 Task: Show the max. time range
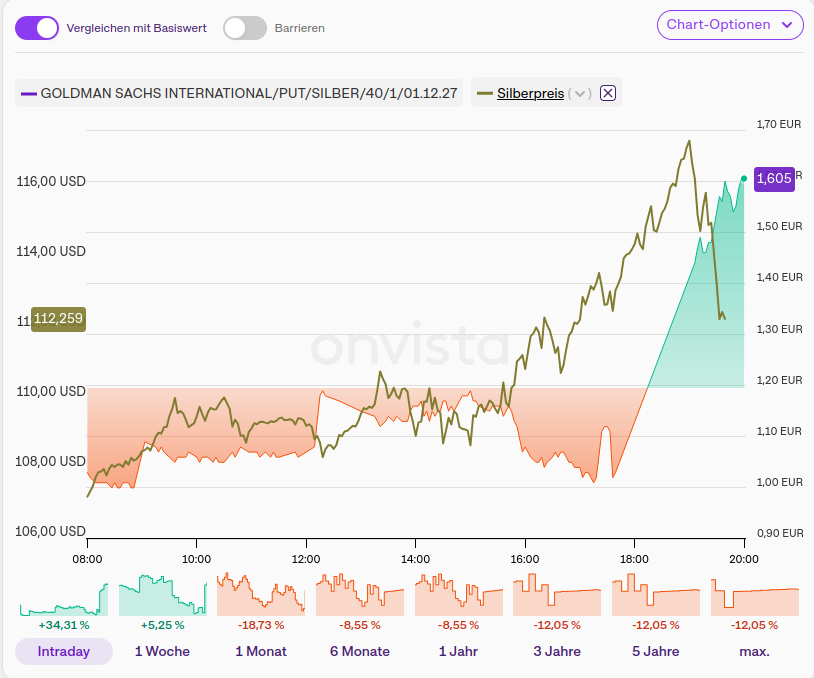754,651
